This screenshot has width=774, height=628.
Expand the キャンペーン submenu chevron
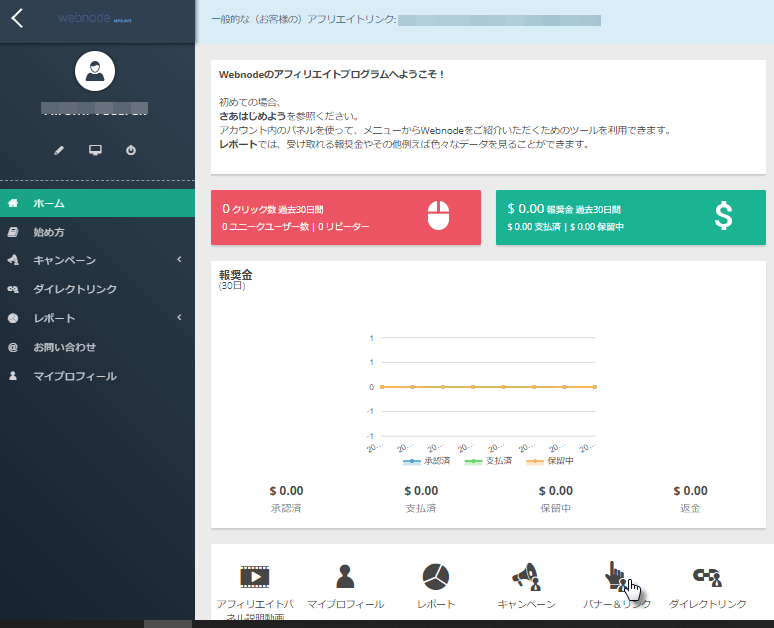pyautogui.click(x=180, y=259)
